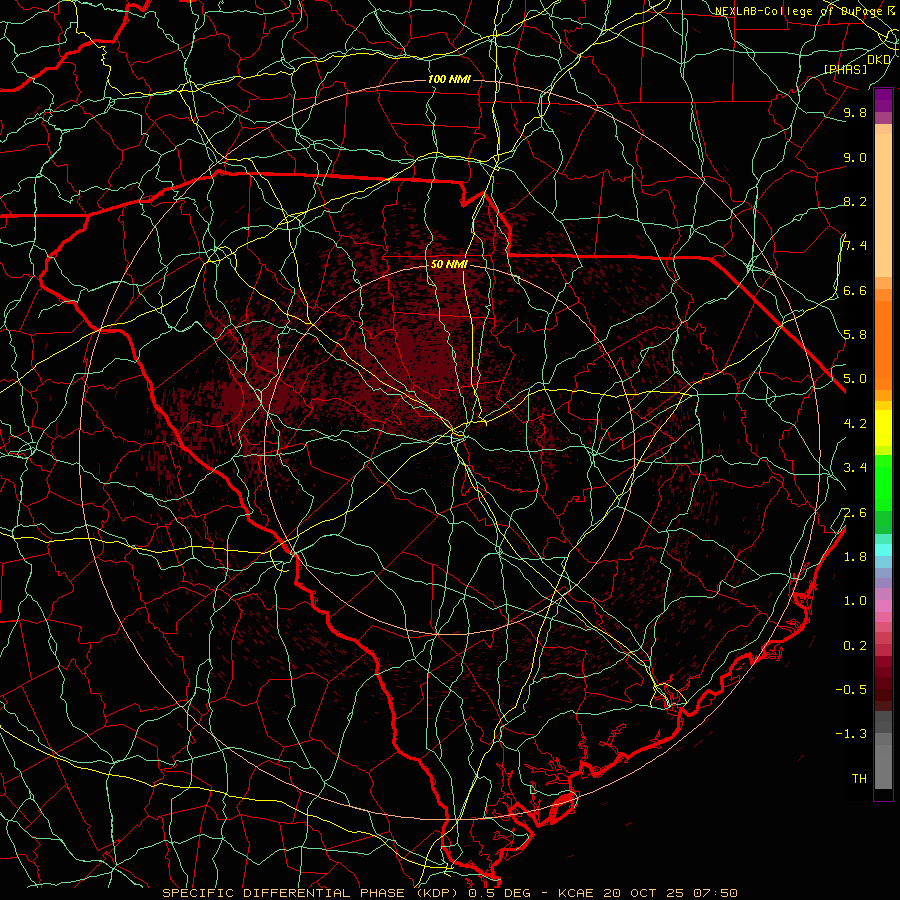Click the 100 NMI range ring label
900x900 pixels.
[449, 79]
